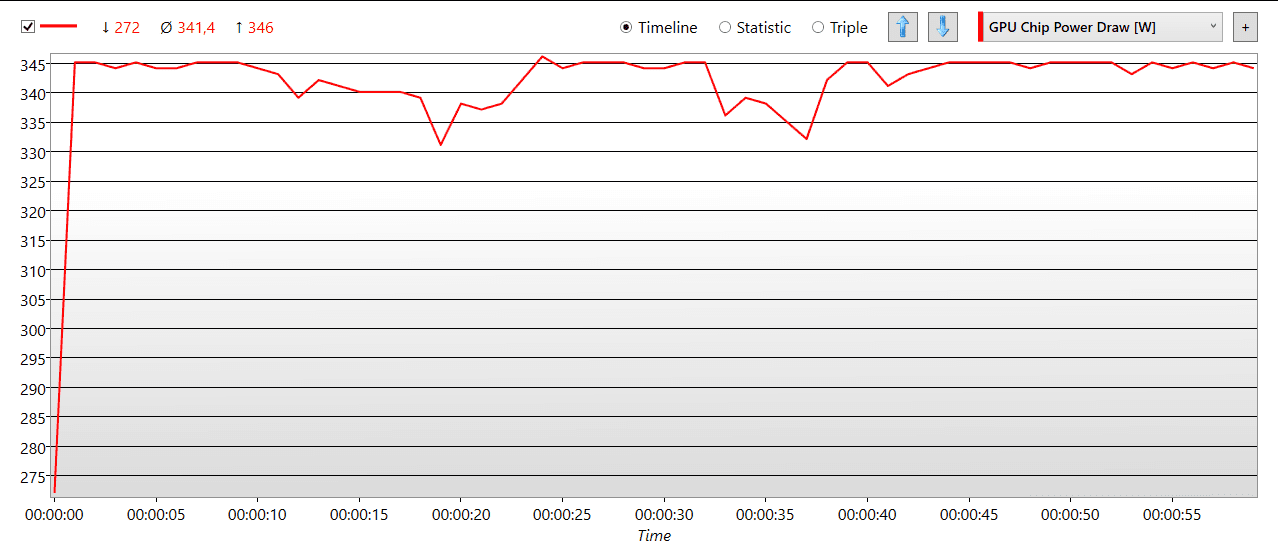
Task: Click the 345 value on Y axis
Action: click(35, 64)
